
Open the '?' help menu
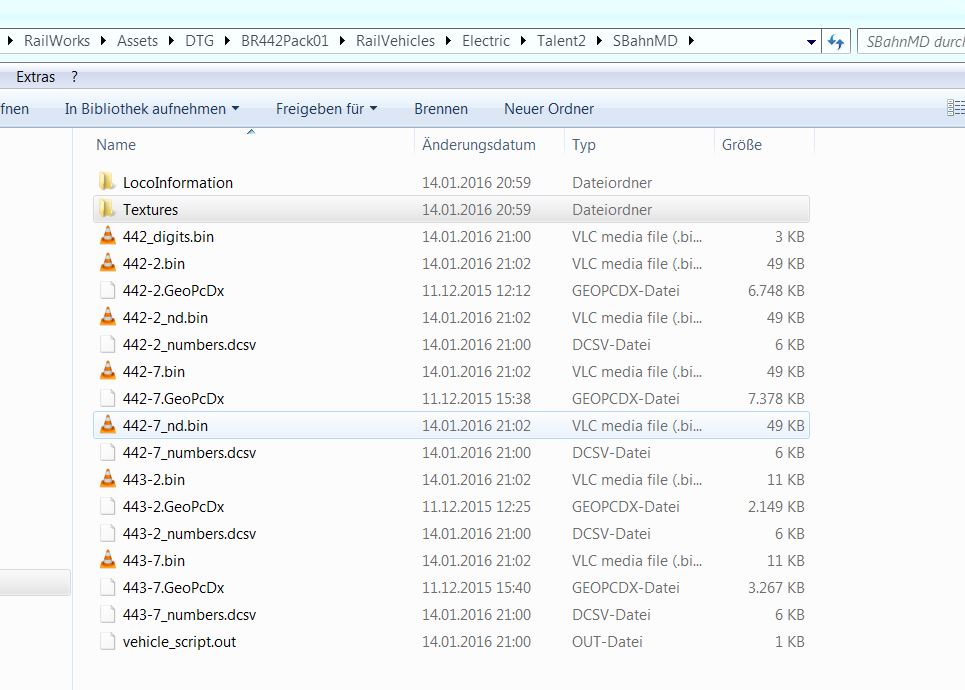(x=74, y=77)
